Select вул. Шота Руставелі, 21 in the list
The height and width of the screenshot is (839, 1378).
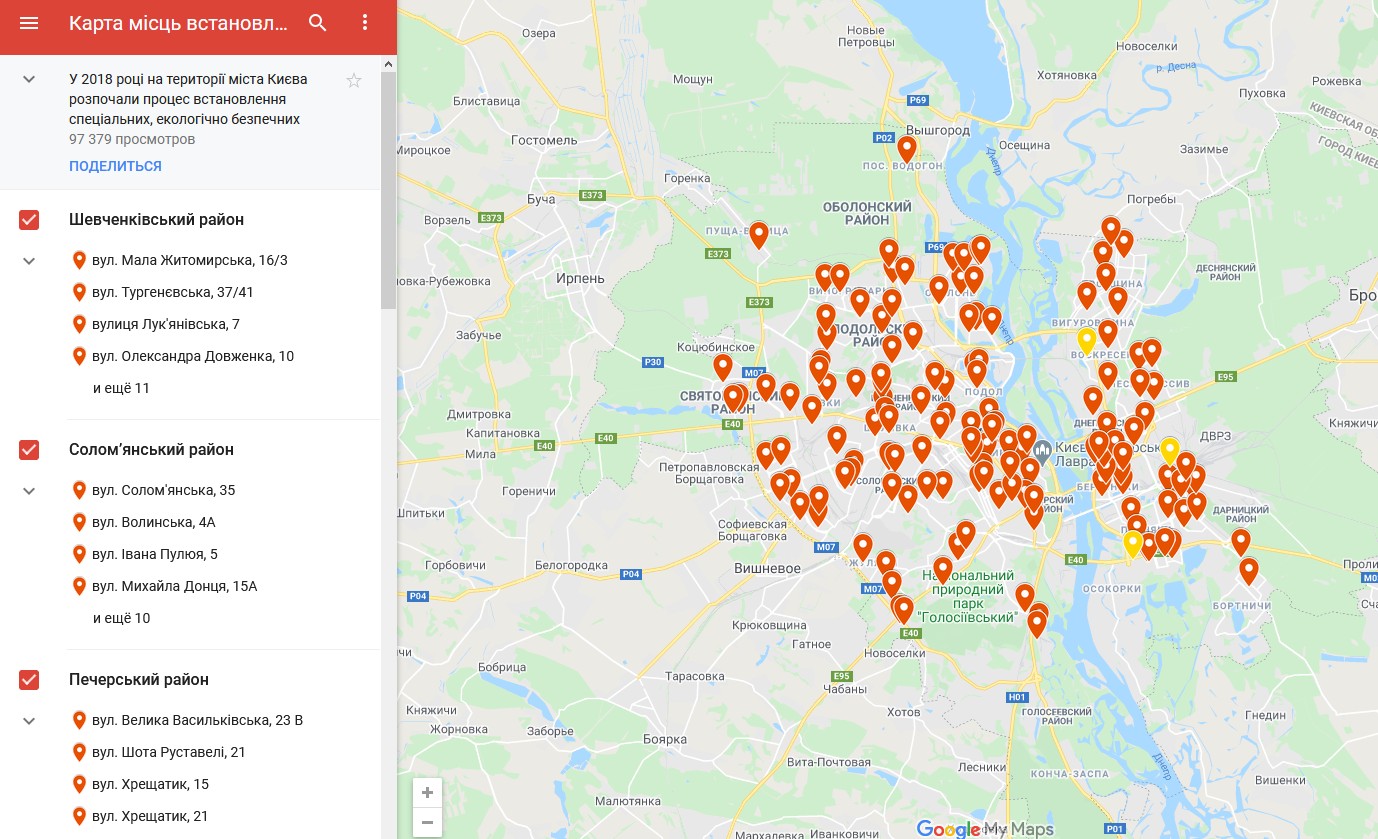(x=169, y=752)
